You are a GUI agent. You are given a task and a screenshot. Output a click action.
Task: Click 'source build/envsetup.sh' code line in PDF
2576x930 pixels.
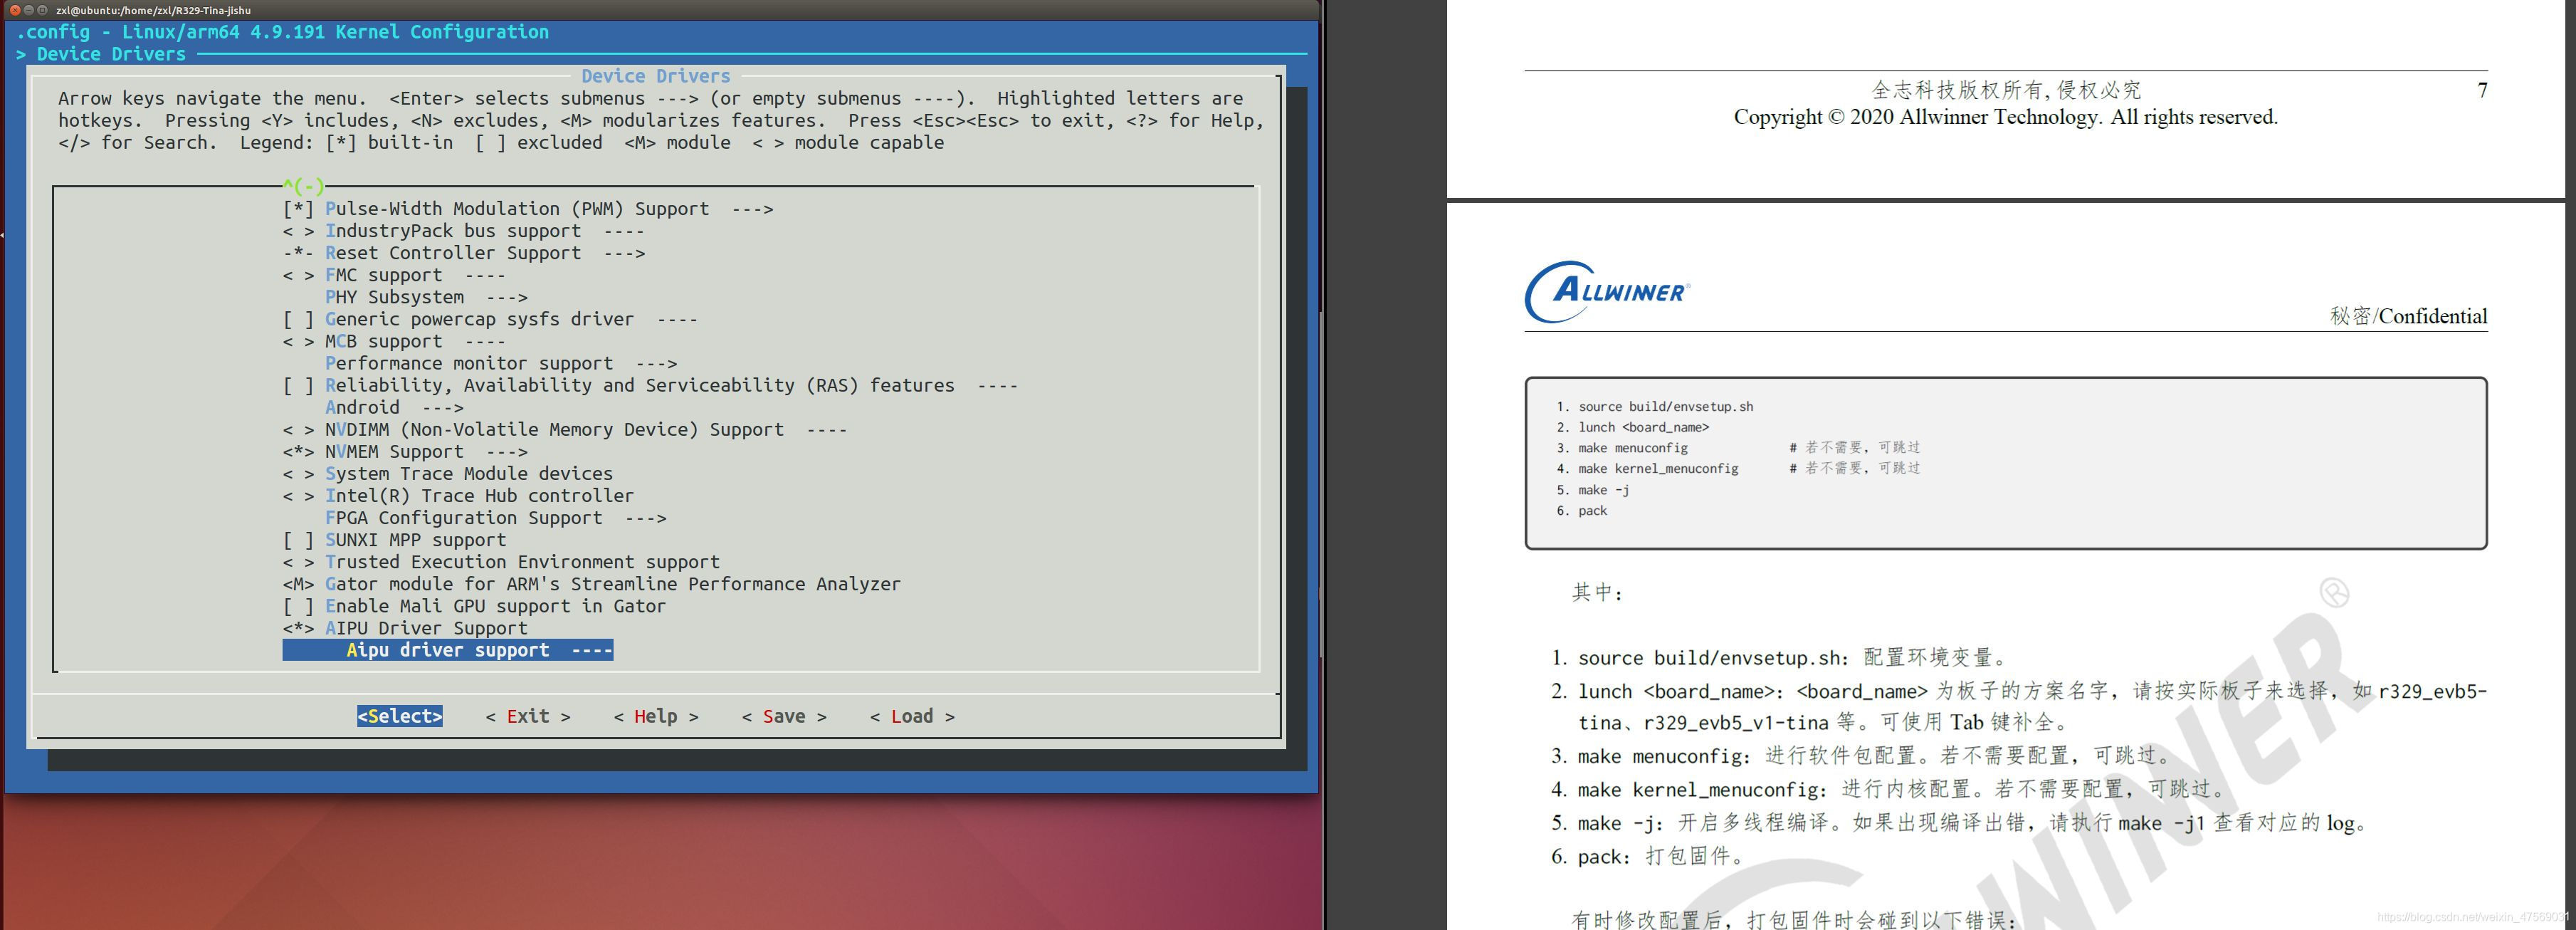click(1665, 407)
